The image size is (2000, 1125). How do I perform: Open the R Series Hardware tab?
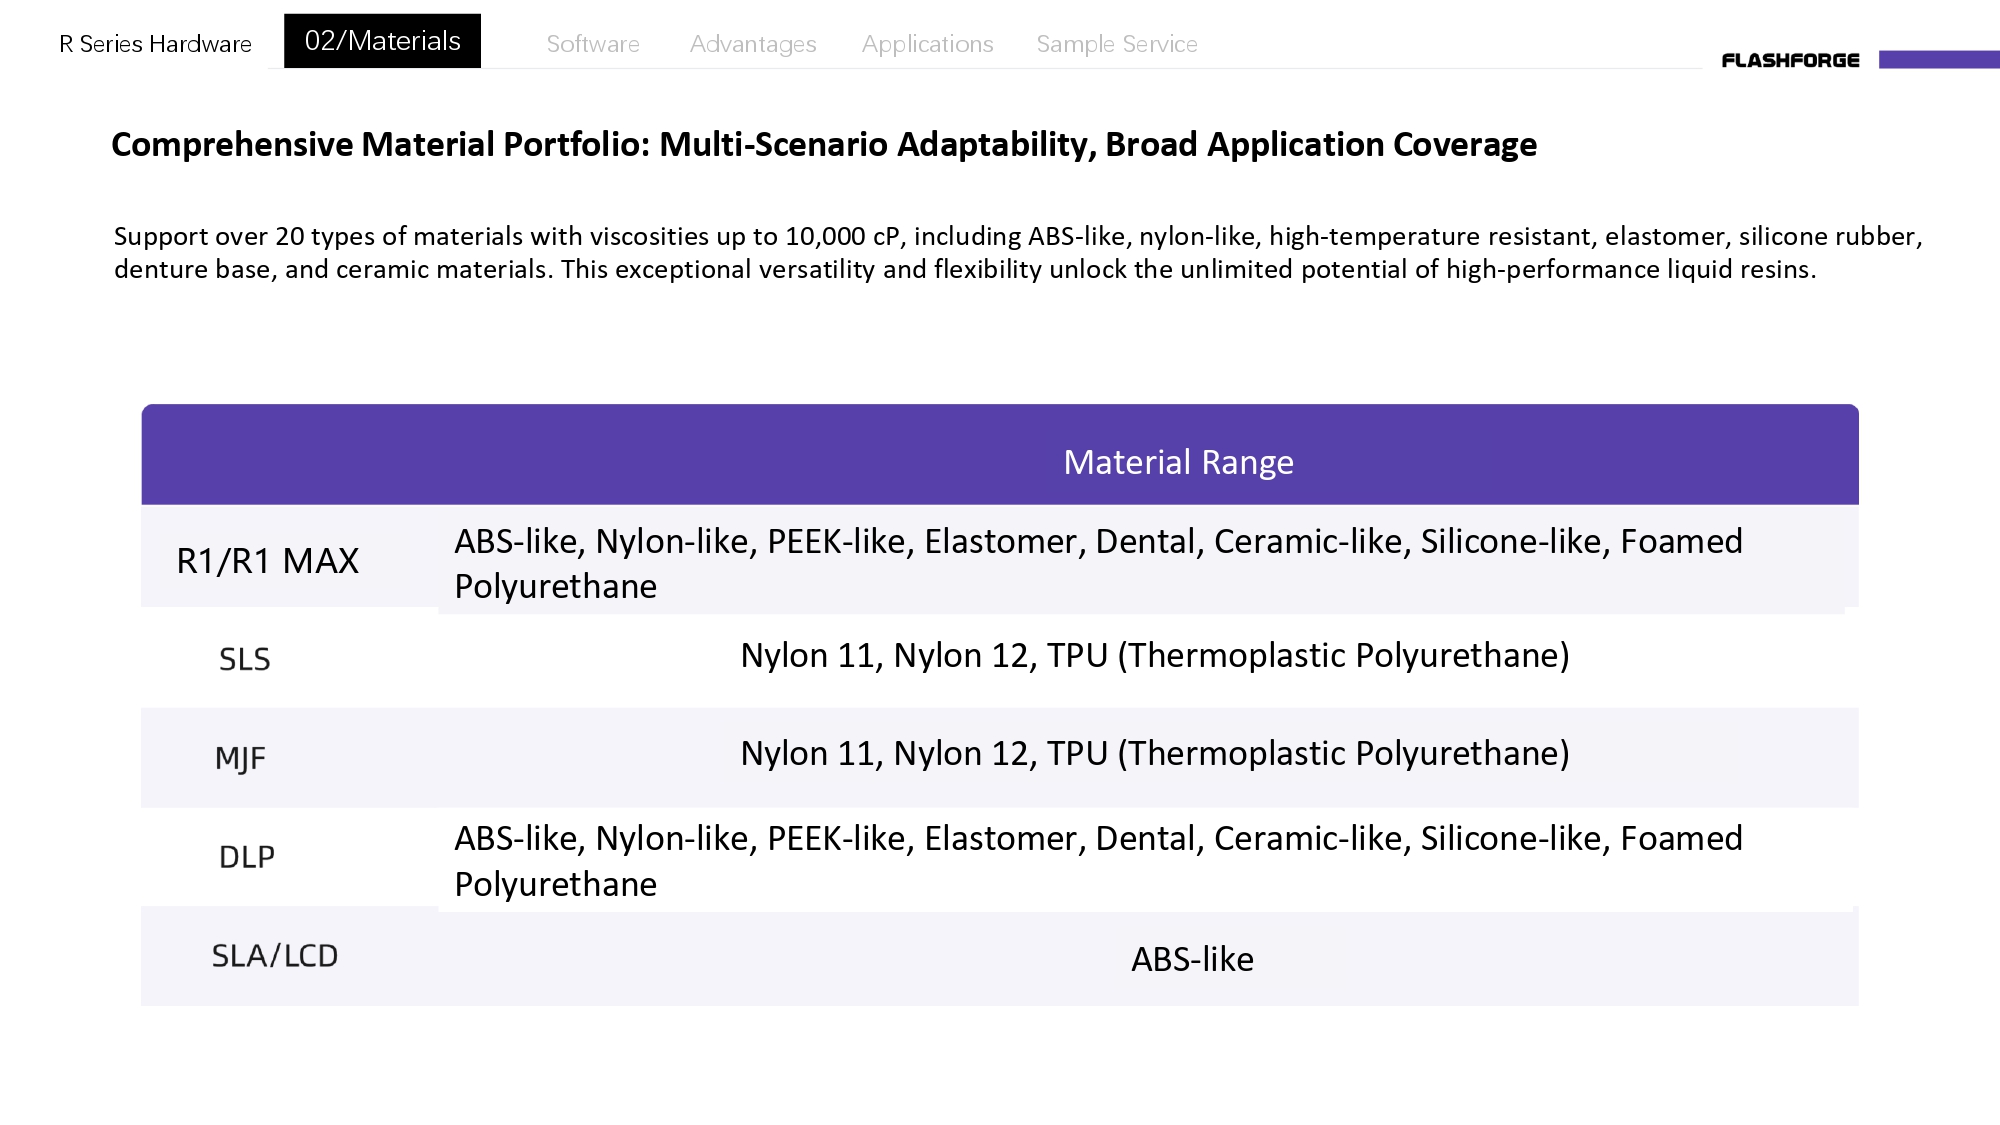[x=155, y=44]
